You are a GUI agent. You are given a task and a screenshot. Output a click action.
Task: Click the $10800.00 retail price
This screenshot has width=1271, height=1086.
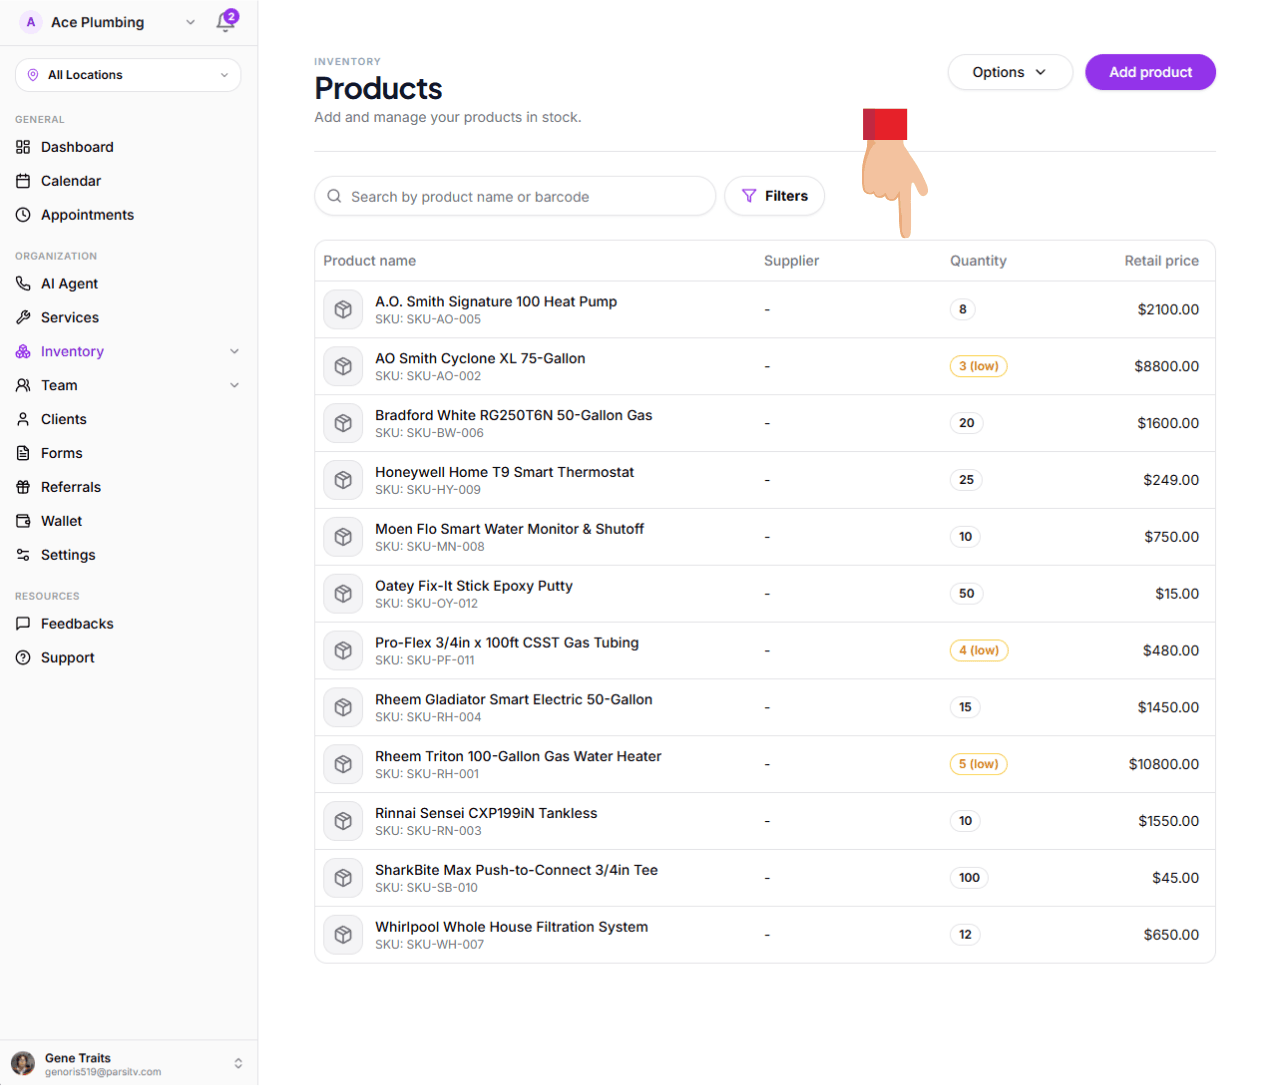coord(1163,765)
